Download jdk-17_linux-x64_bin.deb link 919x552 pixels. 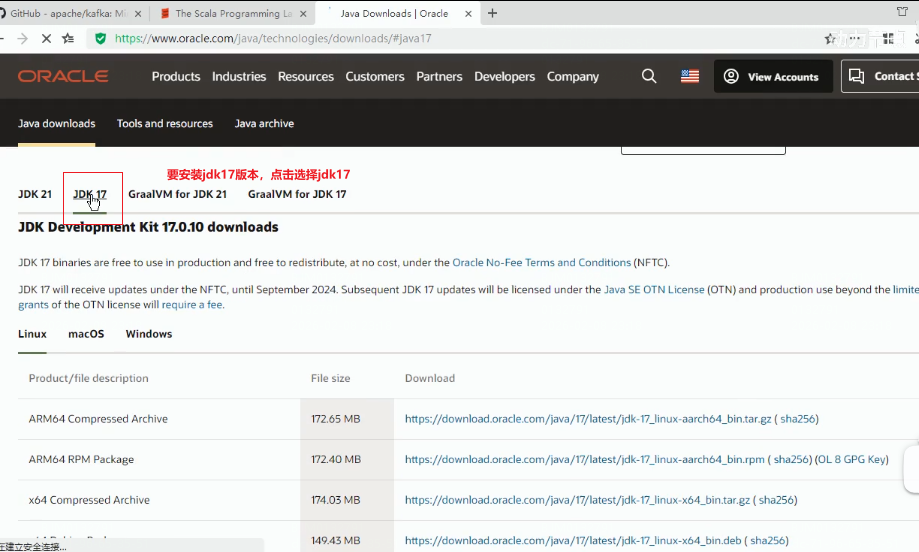pos(573,540)
